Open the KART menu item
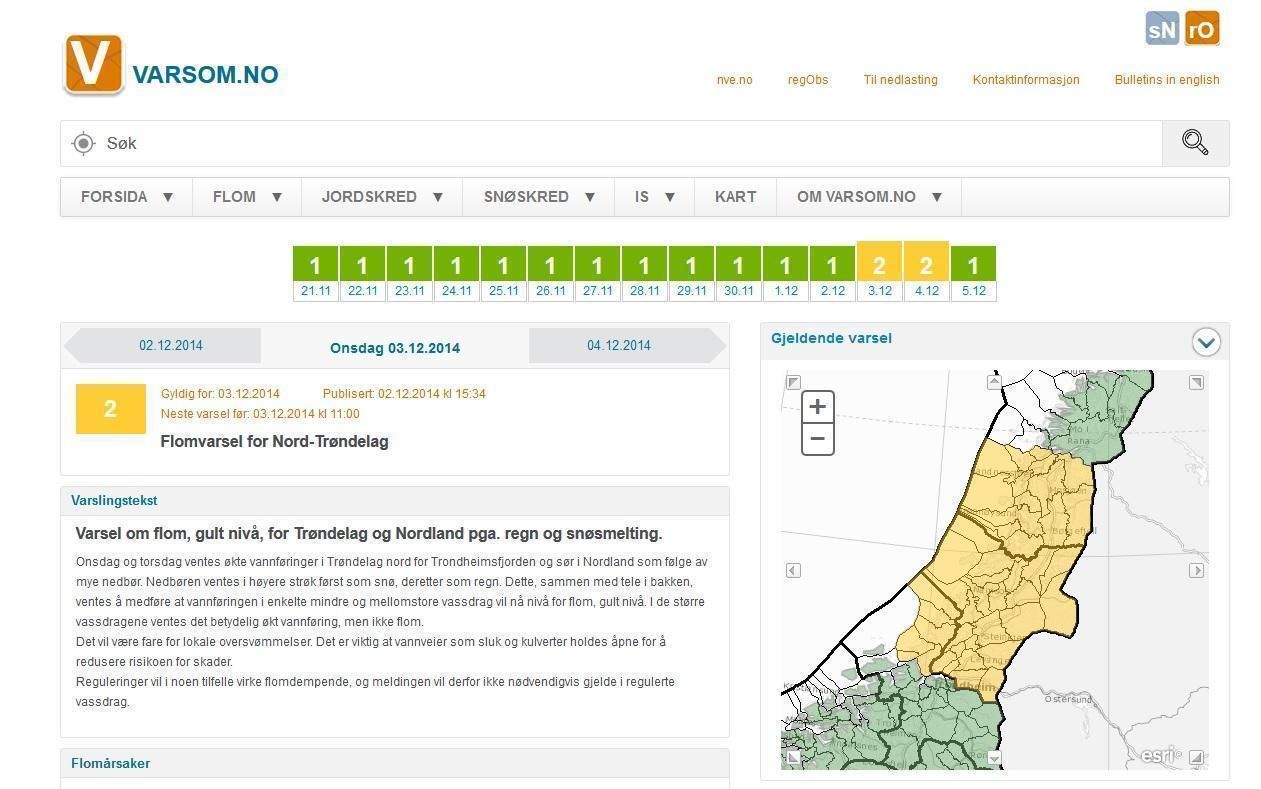Image resolution: width=1261 pixels, height=789 pixels. point(735,197)
